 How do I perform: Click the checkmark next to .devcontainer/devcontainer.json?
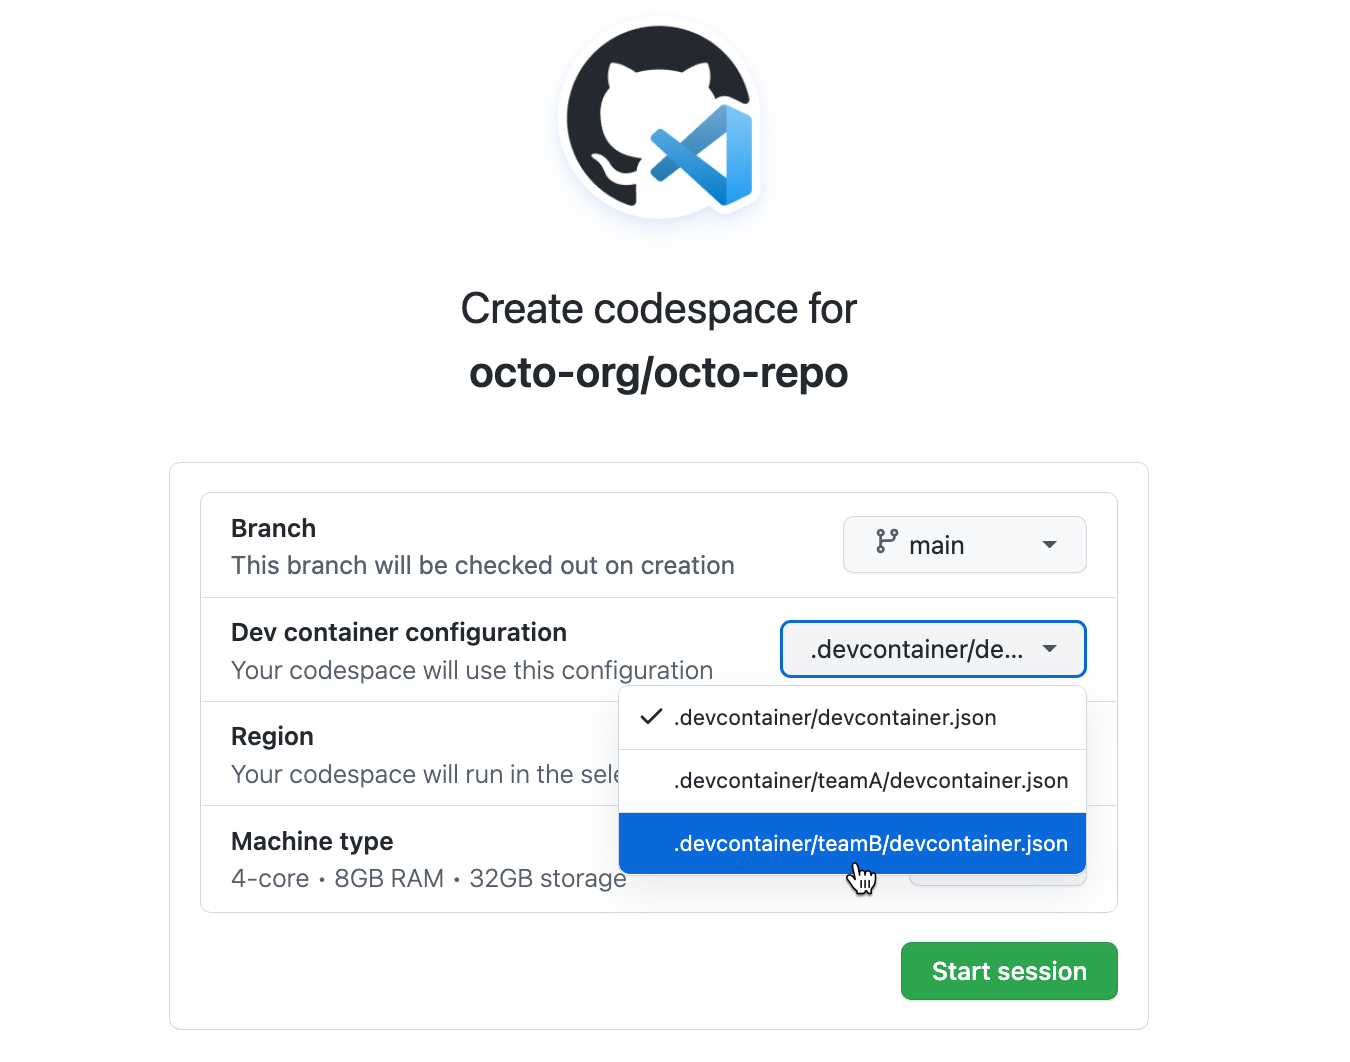[x=651, y=717]
